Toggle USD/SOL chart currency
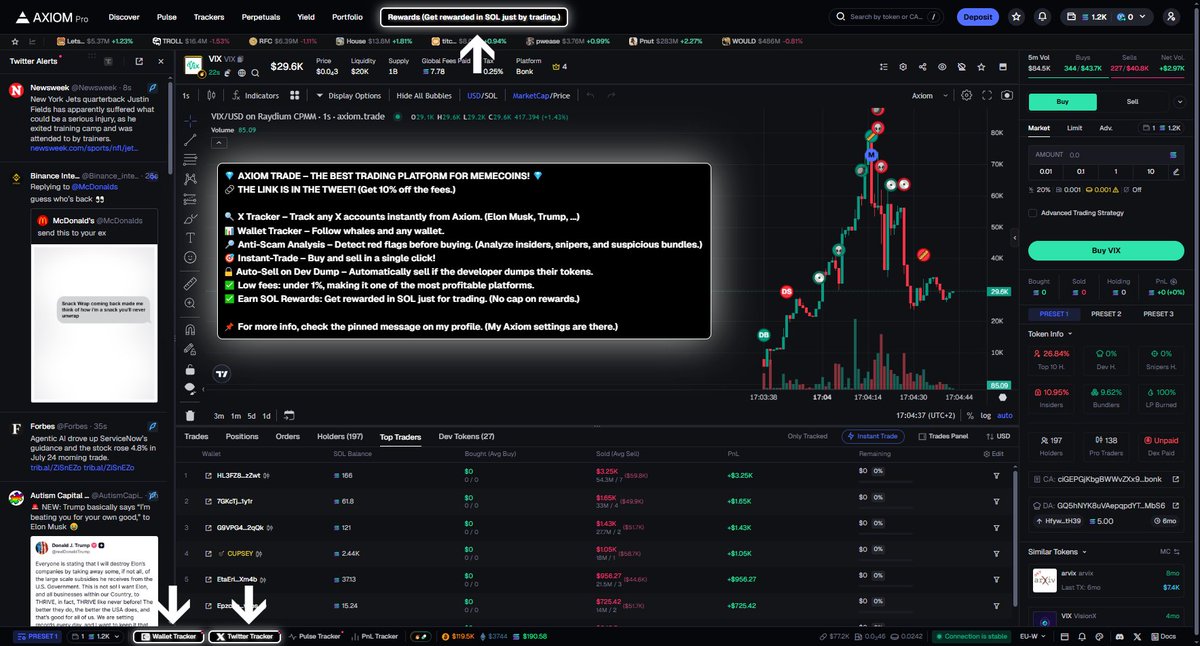1200x646 pixels. [x=482, y=96]
